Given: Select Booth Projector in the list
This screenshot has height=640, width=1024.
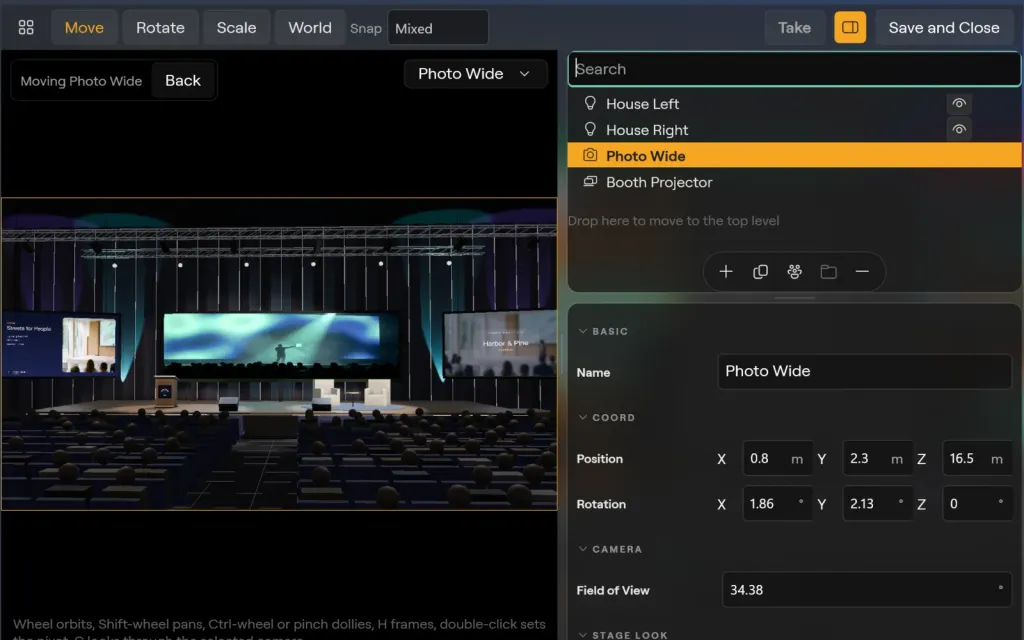Looking at the screenshot, I should pyautogui.click(x=794, y=182).
